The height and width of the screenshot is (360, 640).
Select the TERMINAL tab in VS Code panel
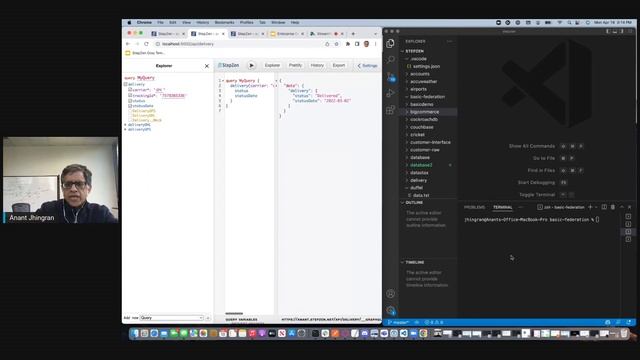502,207
